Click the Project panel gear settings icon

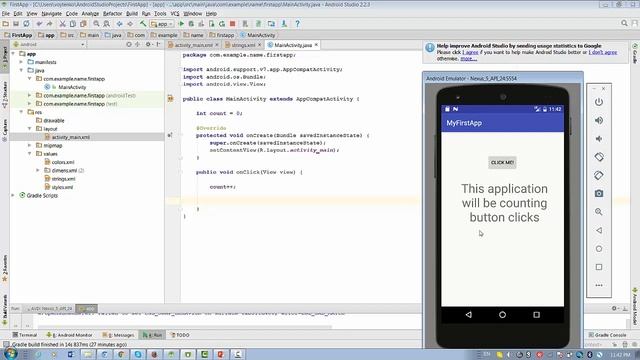148,44
